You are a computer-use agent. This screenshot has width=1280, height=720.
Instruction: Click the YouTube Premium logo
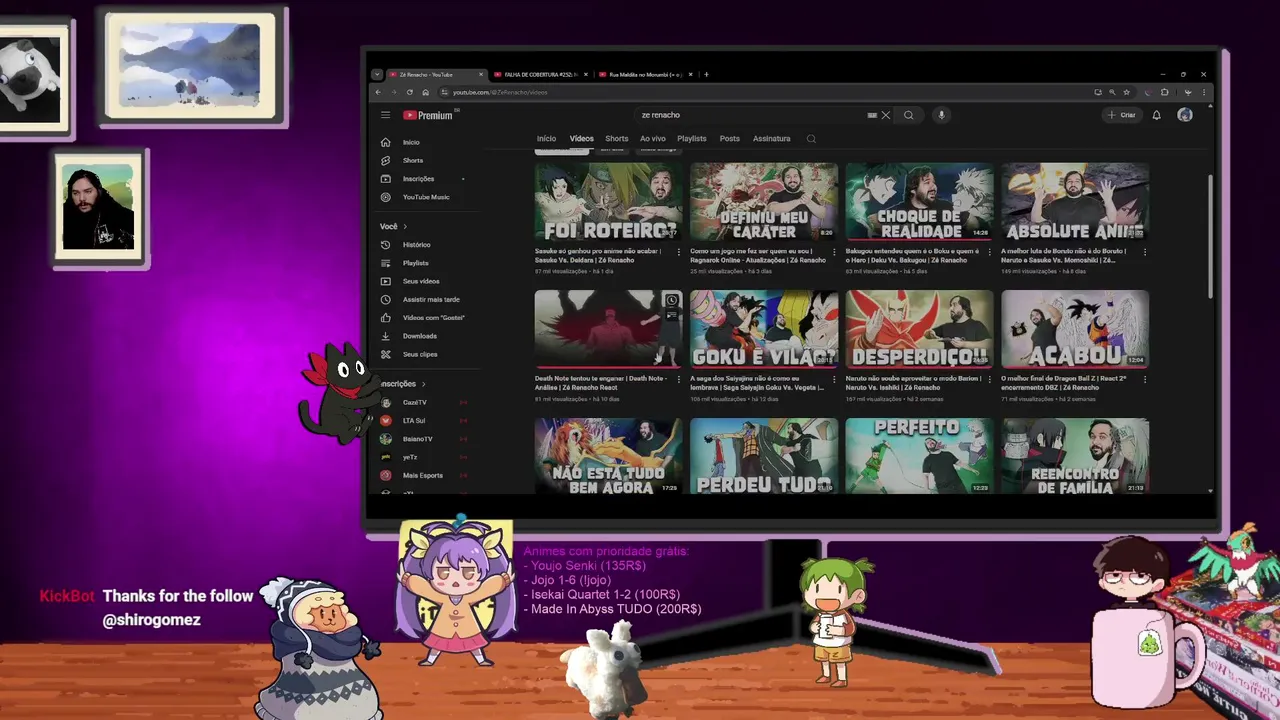[428, 115]
